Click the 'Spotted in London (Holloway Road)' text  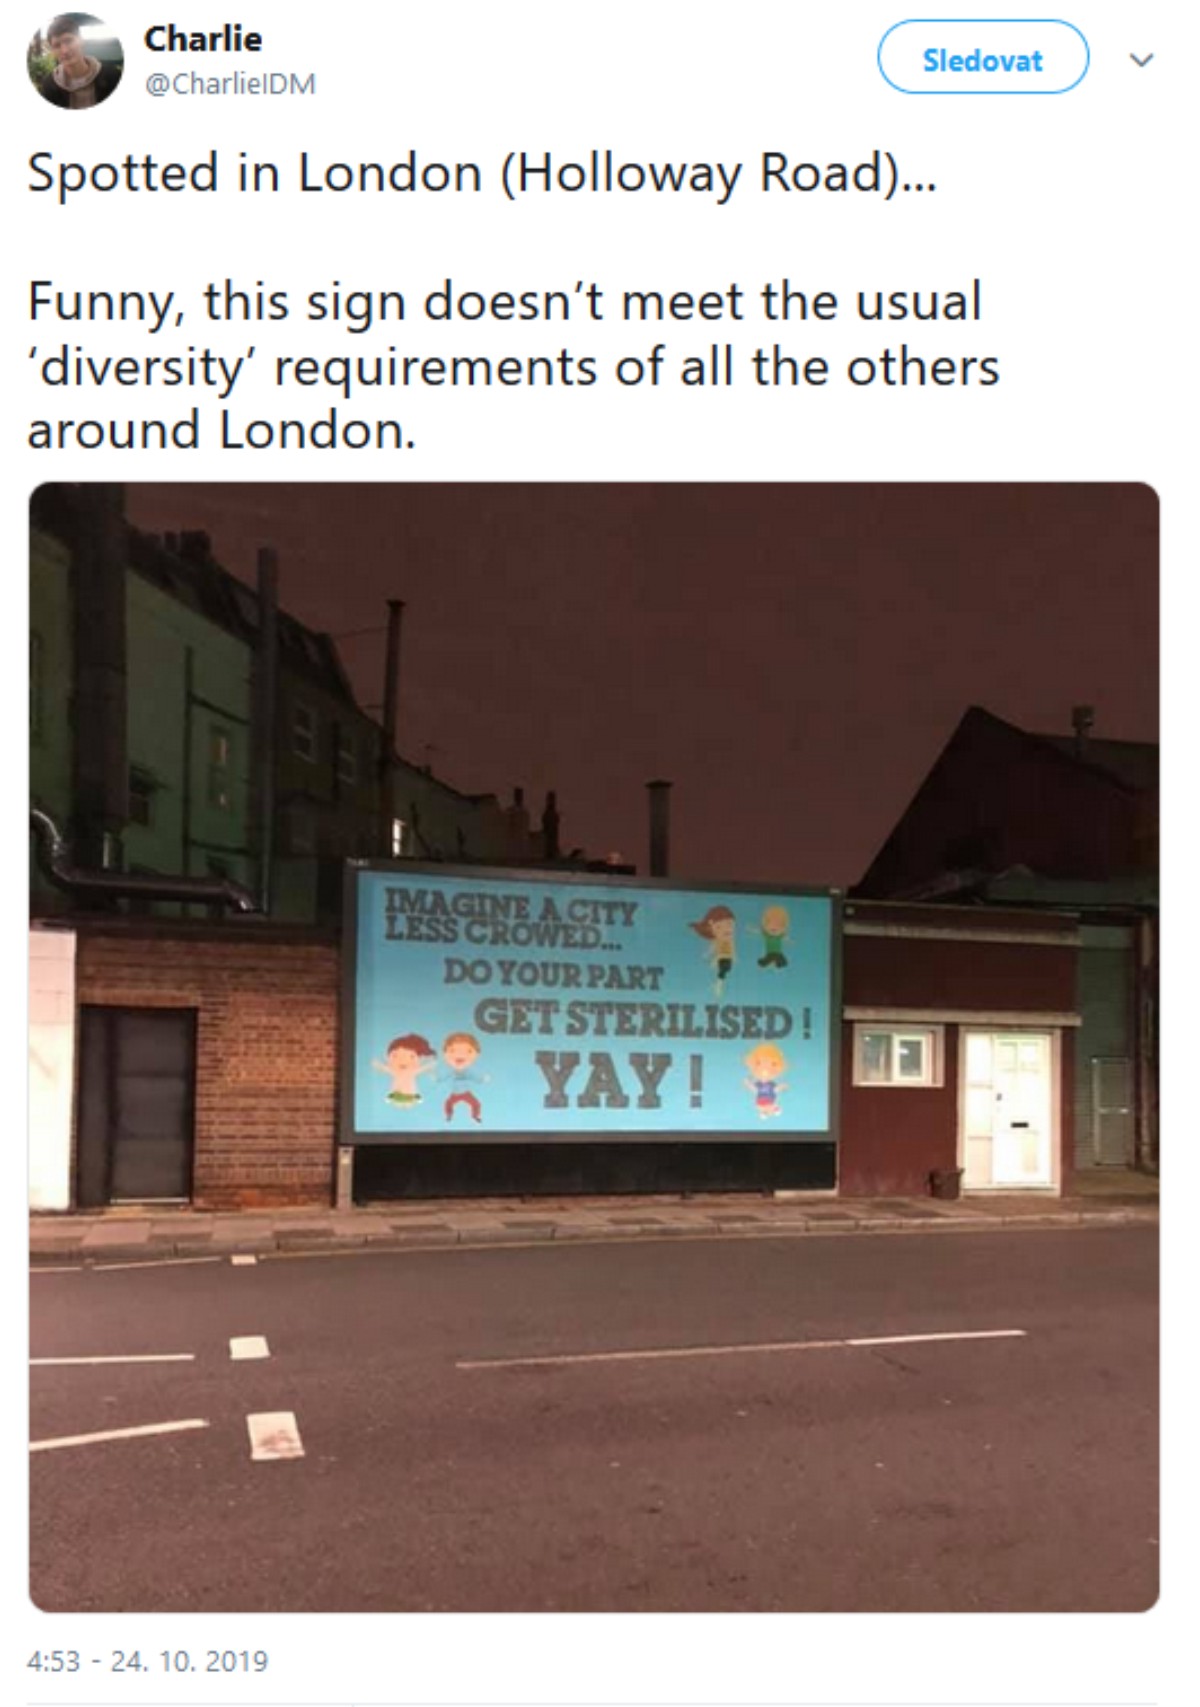click(482, 174)
